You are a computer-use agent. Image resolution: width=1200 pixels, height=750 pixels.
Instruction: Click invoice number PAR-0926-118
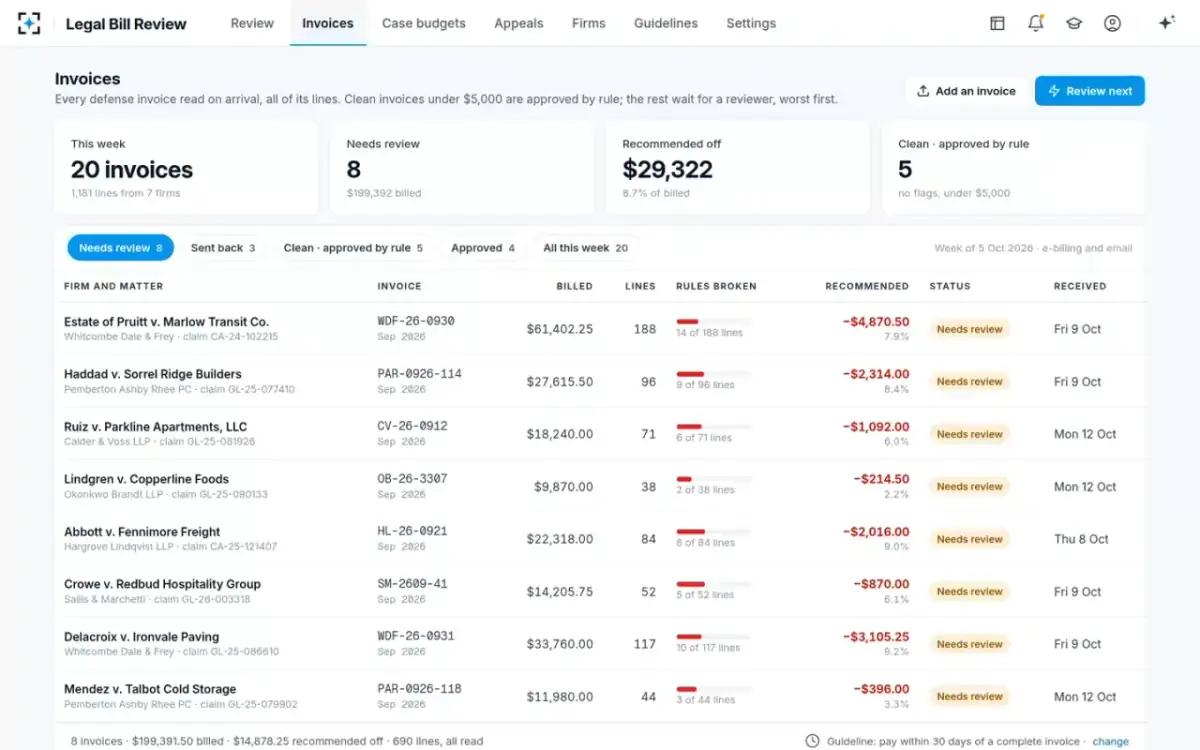[x=420, y=689]
